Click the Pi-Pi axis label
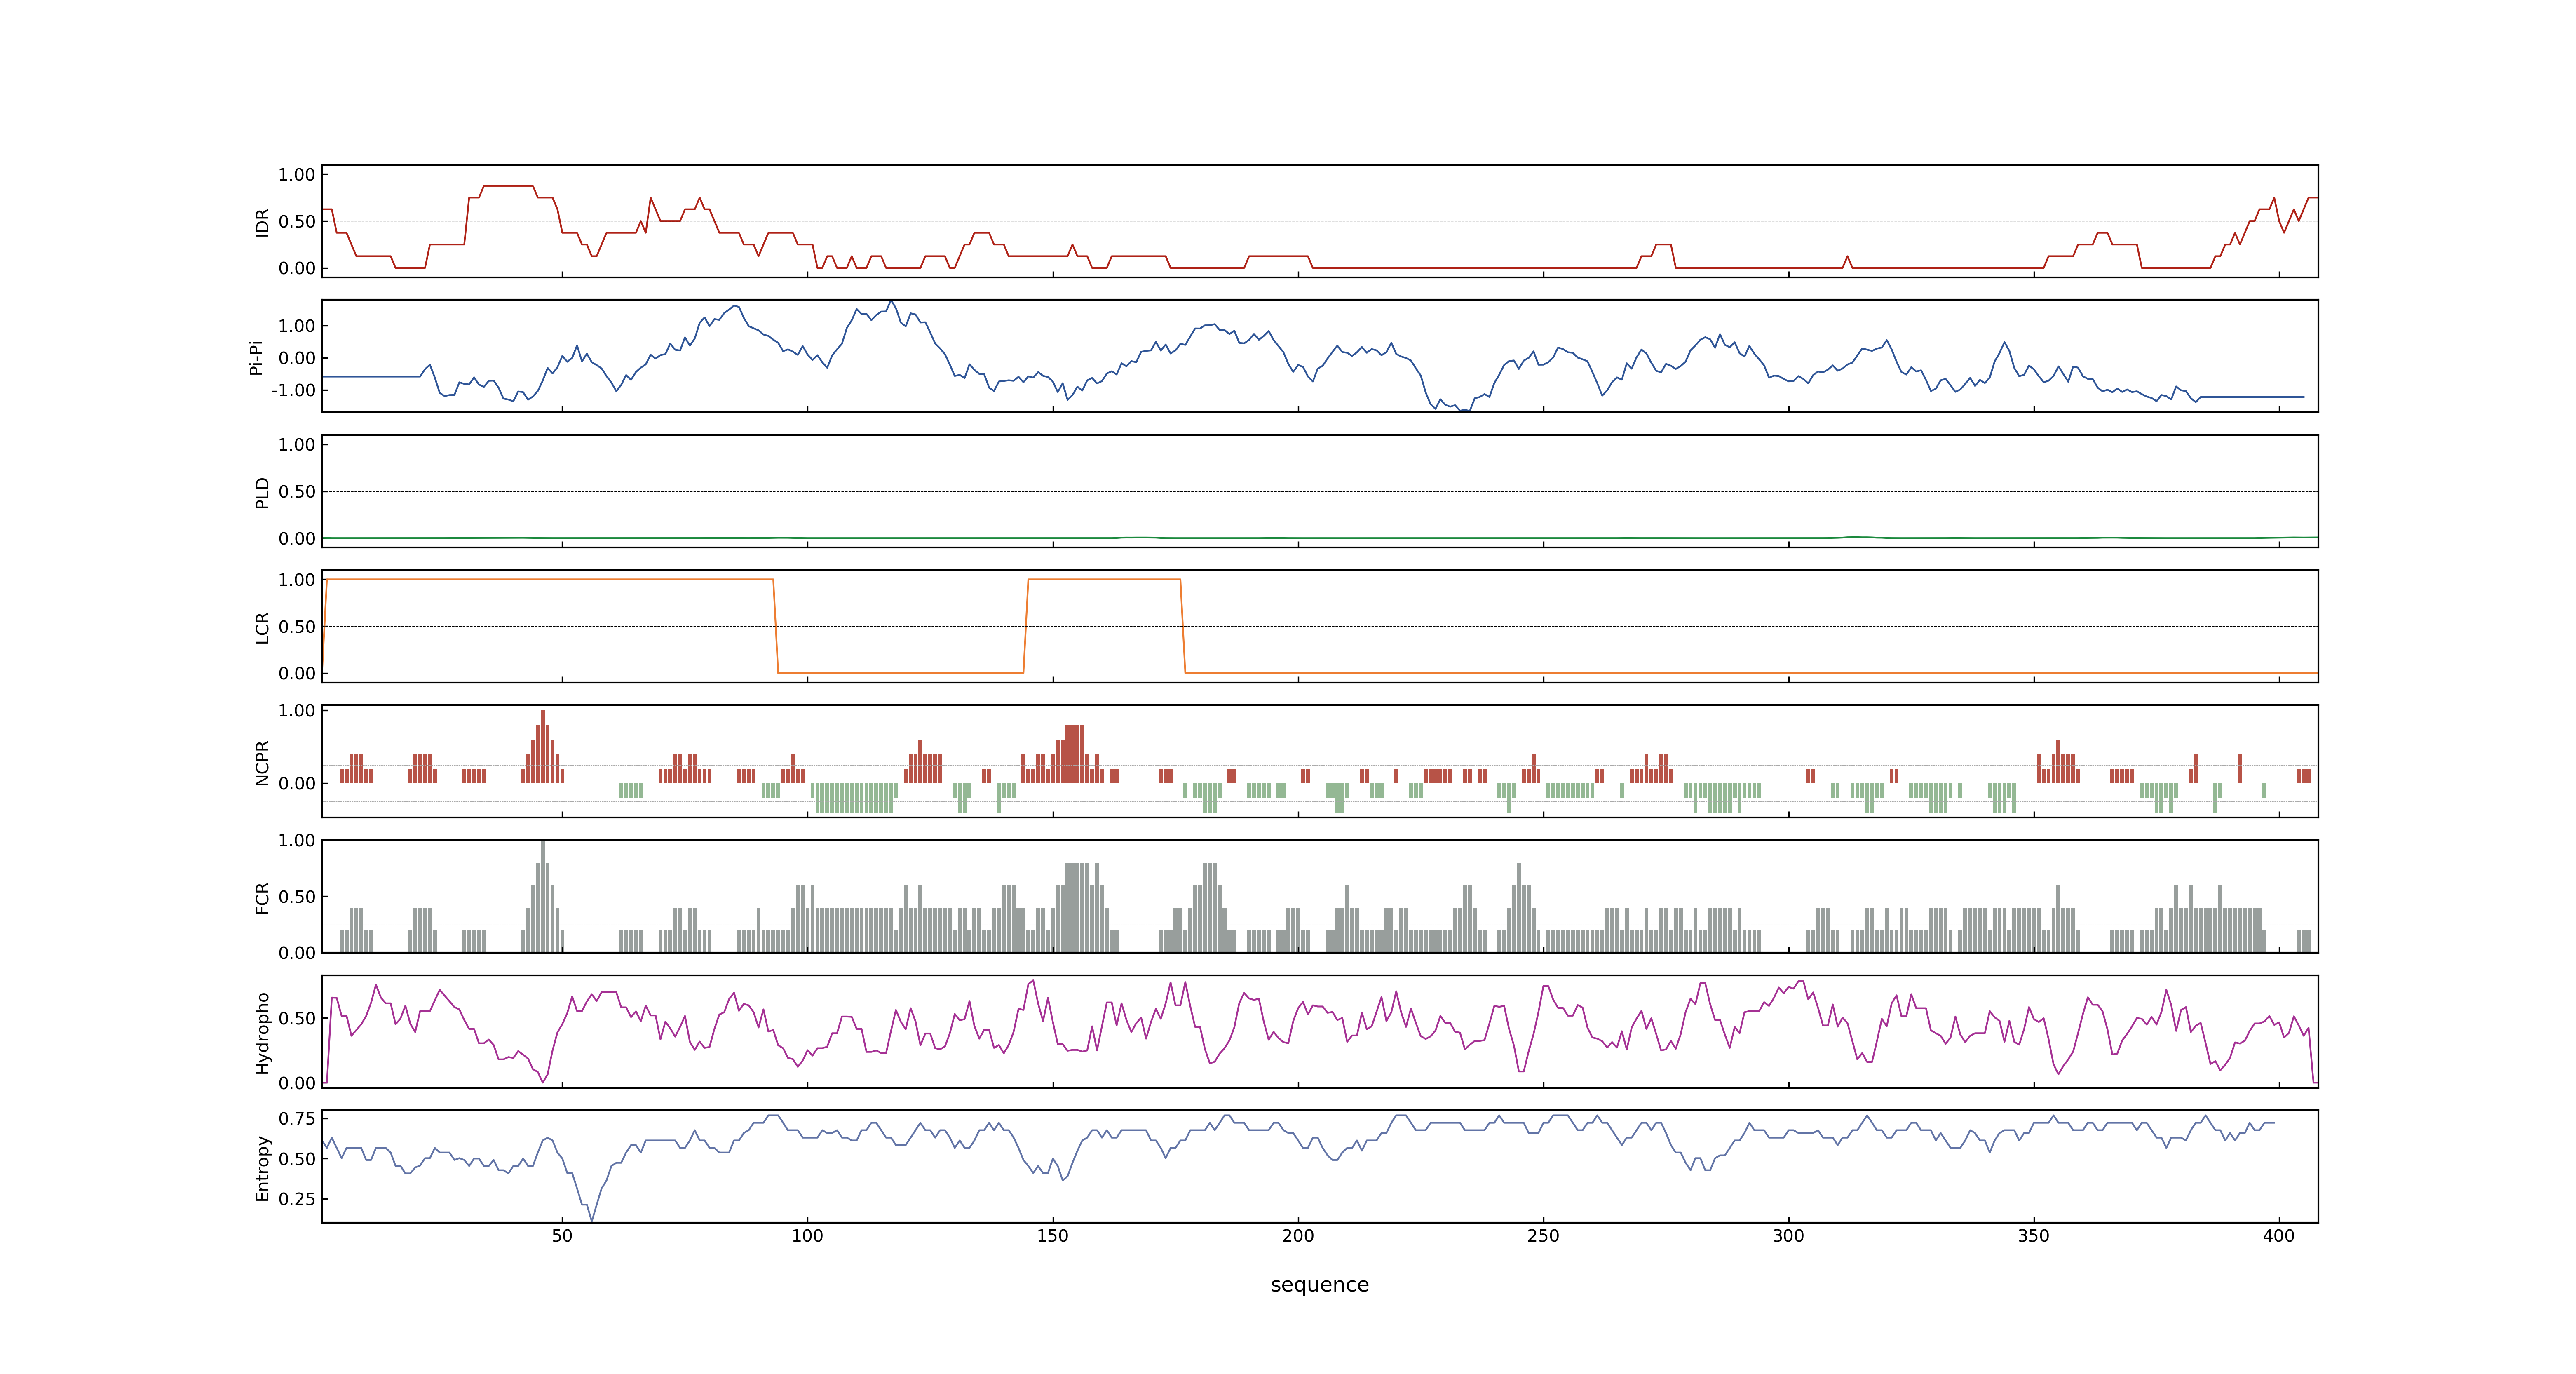Viewport: 2576px width, 1374px height. [x=256, y=357]
